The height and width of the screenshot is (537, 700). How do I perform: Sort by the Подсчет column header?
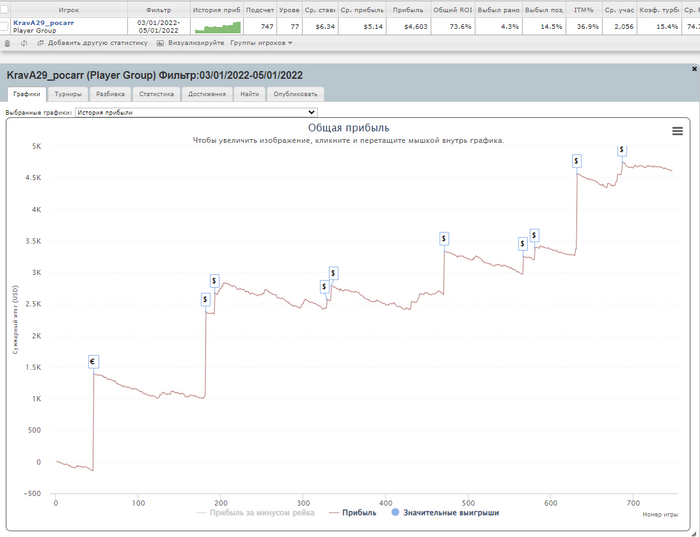pyautogui.click(x=260, y=9)
